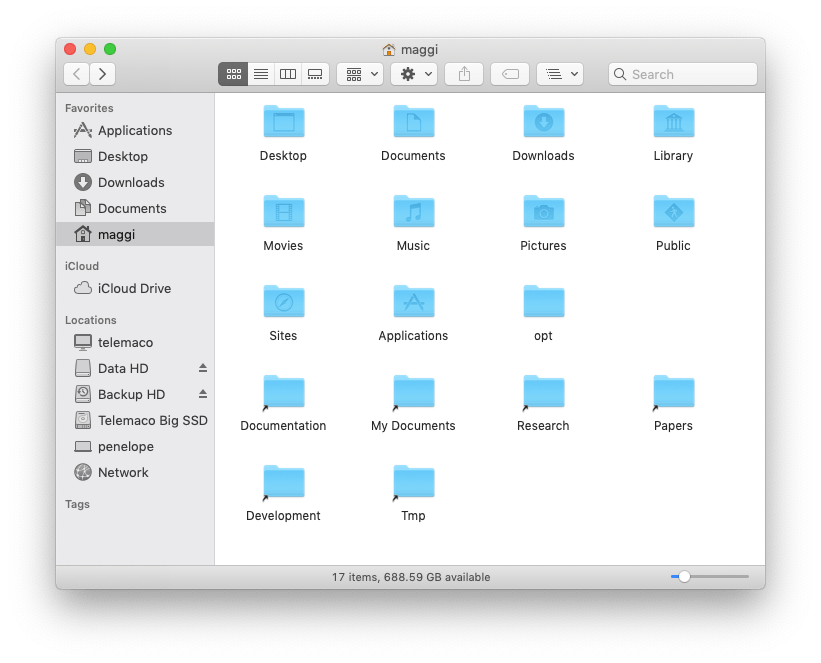Select gallery view button

point(315,74)
